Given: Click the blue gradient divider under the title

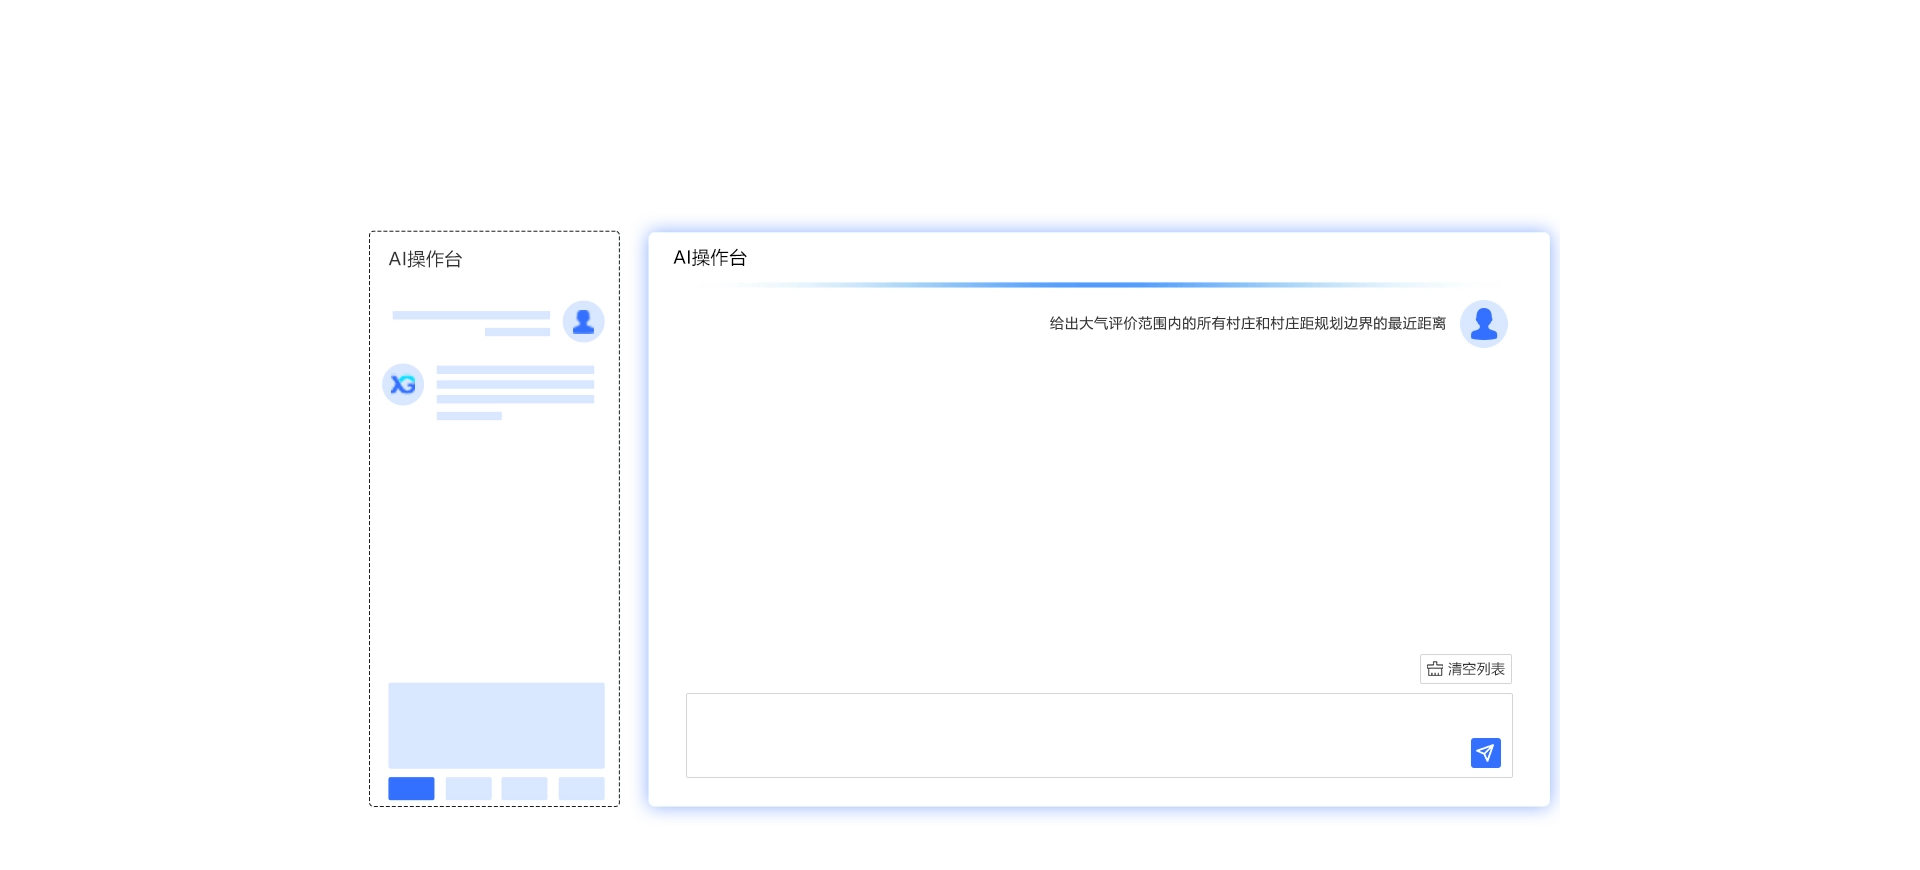Looking at the screenshot, I should click(x=1100, y=285).
